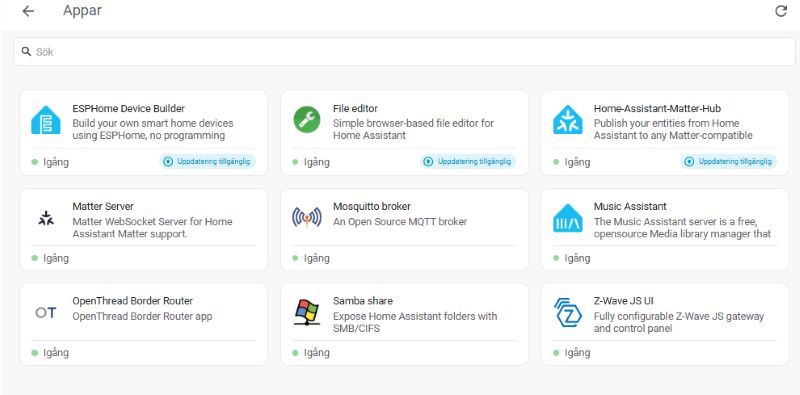Screen dimensions: 800x395
Task: Click the Samba share Windows icon
Action: tap(307, 312)
